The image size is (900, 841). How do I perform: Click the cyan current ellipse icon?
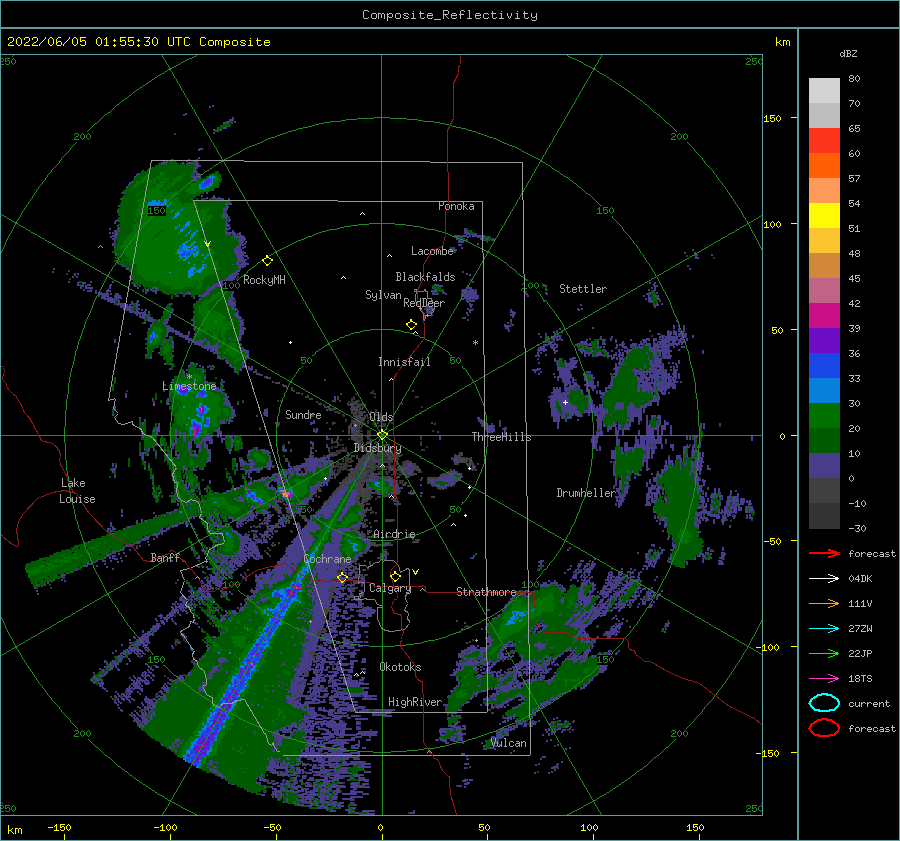(824, 703)
